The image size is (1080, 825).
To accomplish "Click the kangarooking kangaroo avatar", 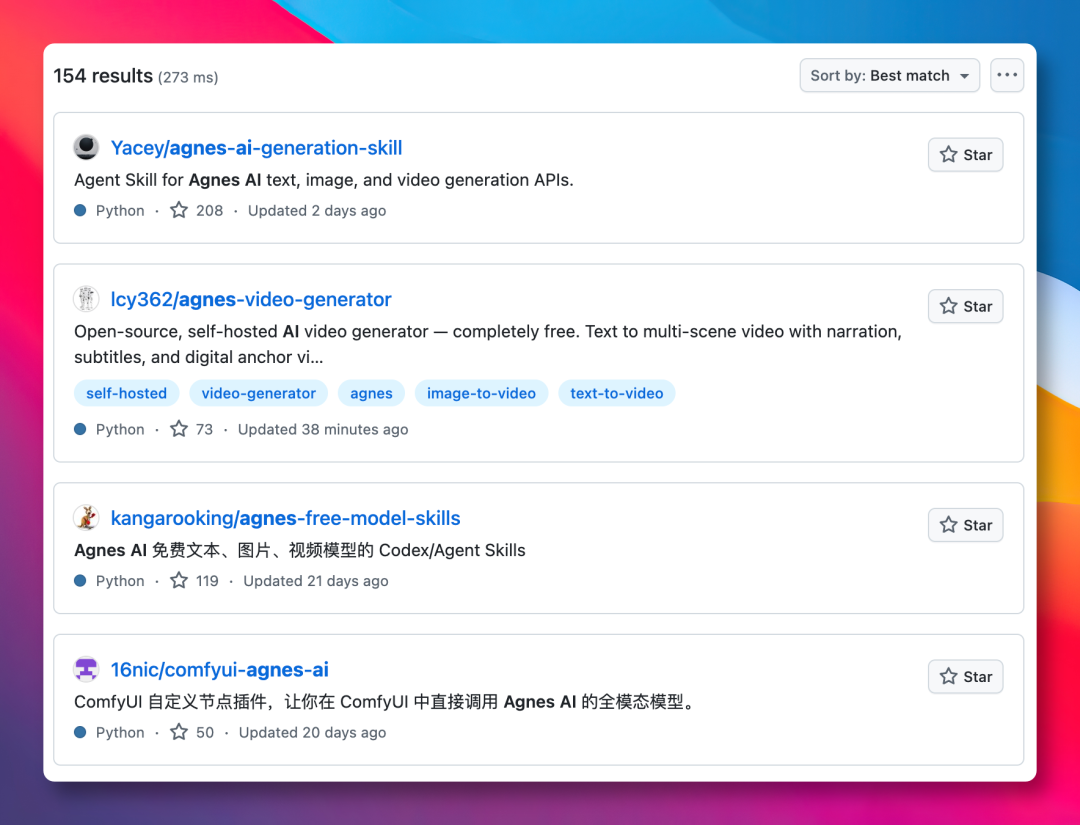I will [86, 518].
